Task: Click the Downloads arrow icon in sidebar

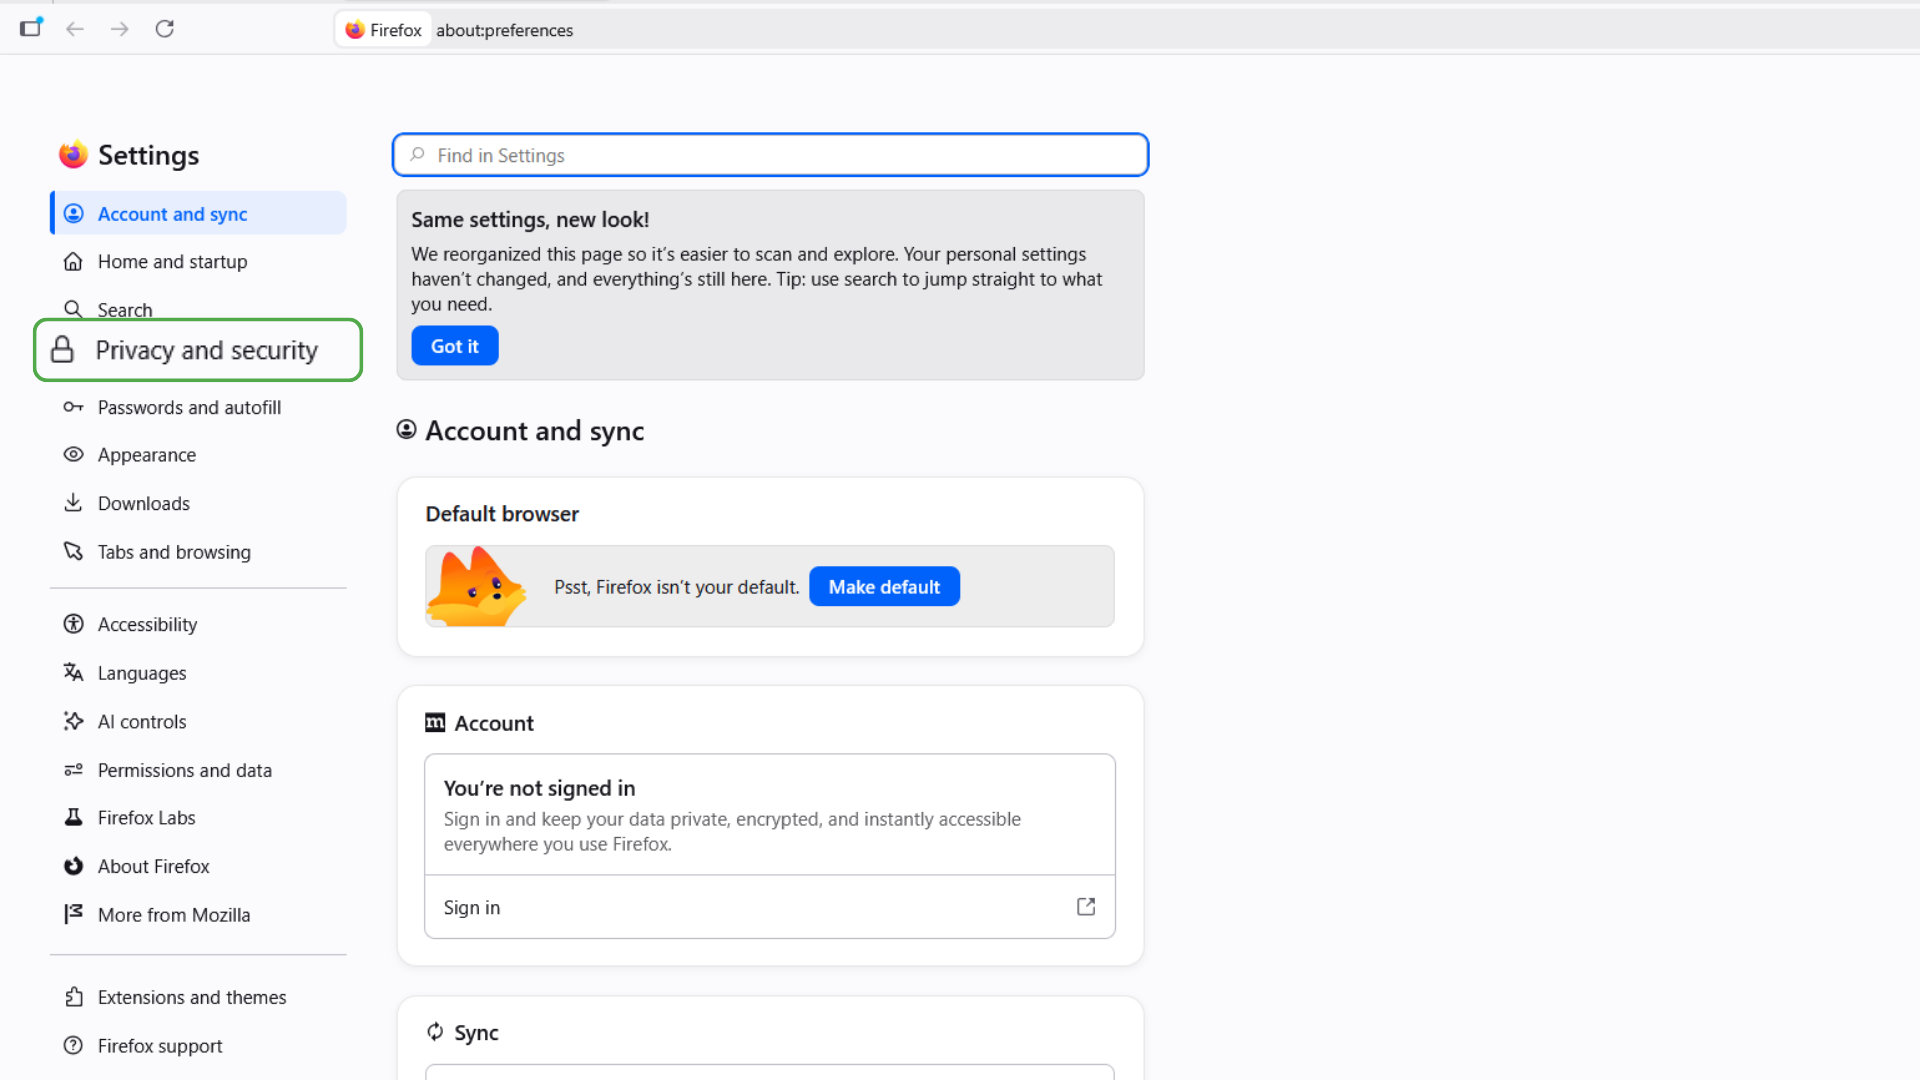Action: (x=73, y=503)
